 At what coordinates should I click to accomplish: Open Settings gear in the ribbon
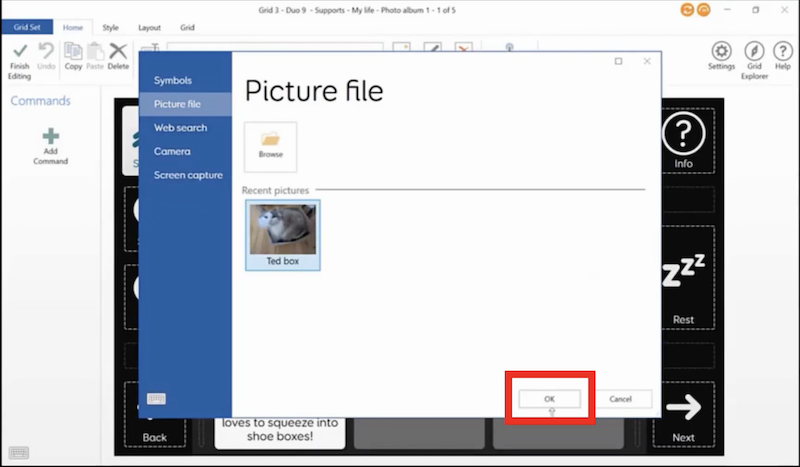tap(721, 52)
